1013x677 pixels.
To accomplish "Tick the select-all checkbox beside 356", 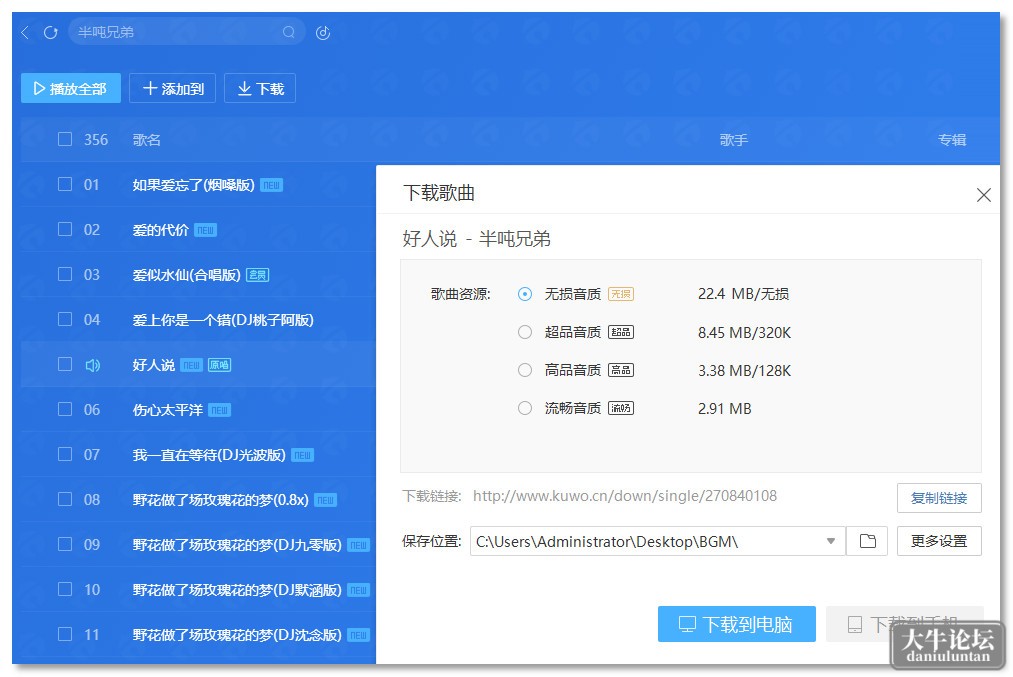I will [65, 140].
